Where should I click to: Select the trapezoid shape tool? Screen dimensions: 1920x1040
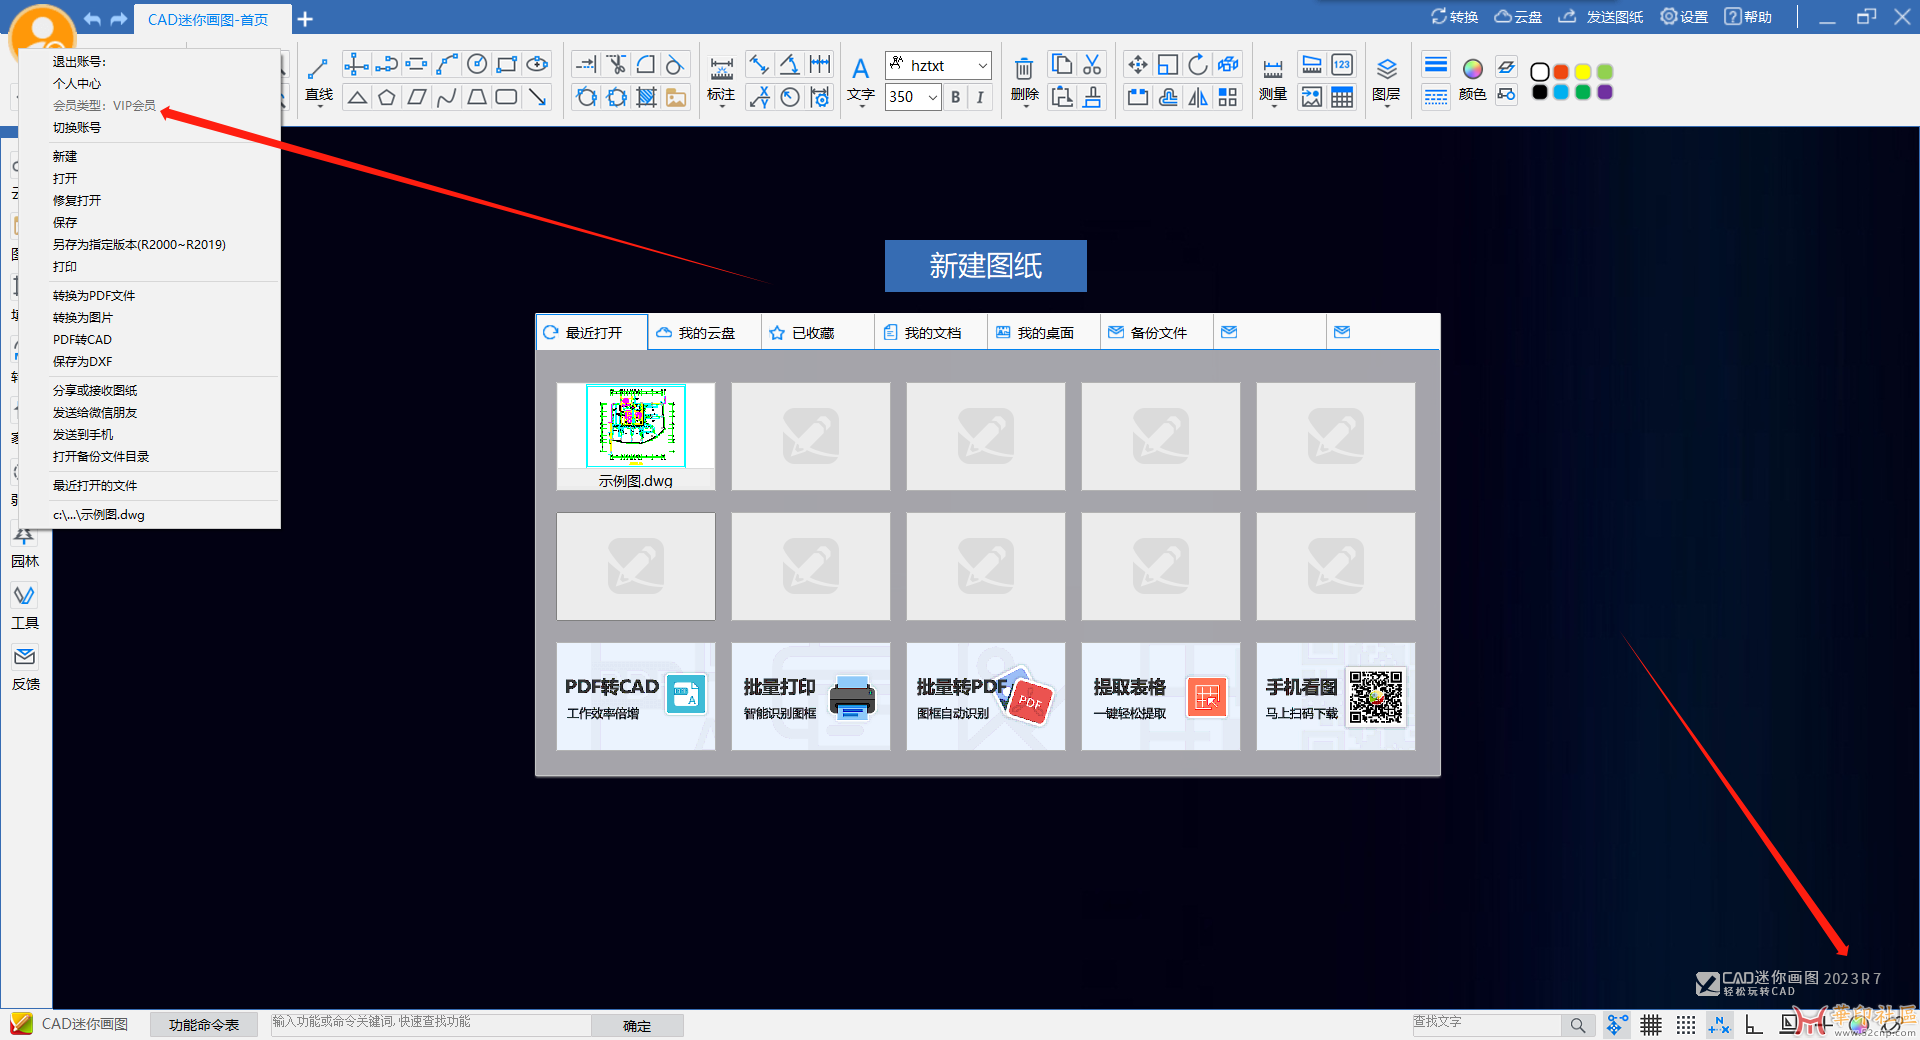477,97
